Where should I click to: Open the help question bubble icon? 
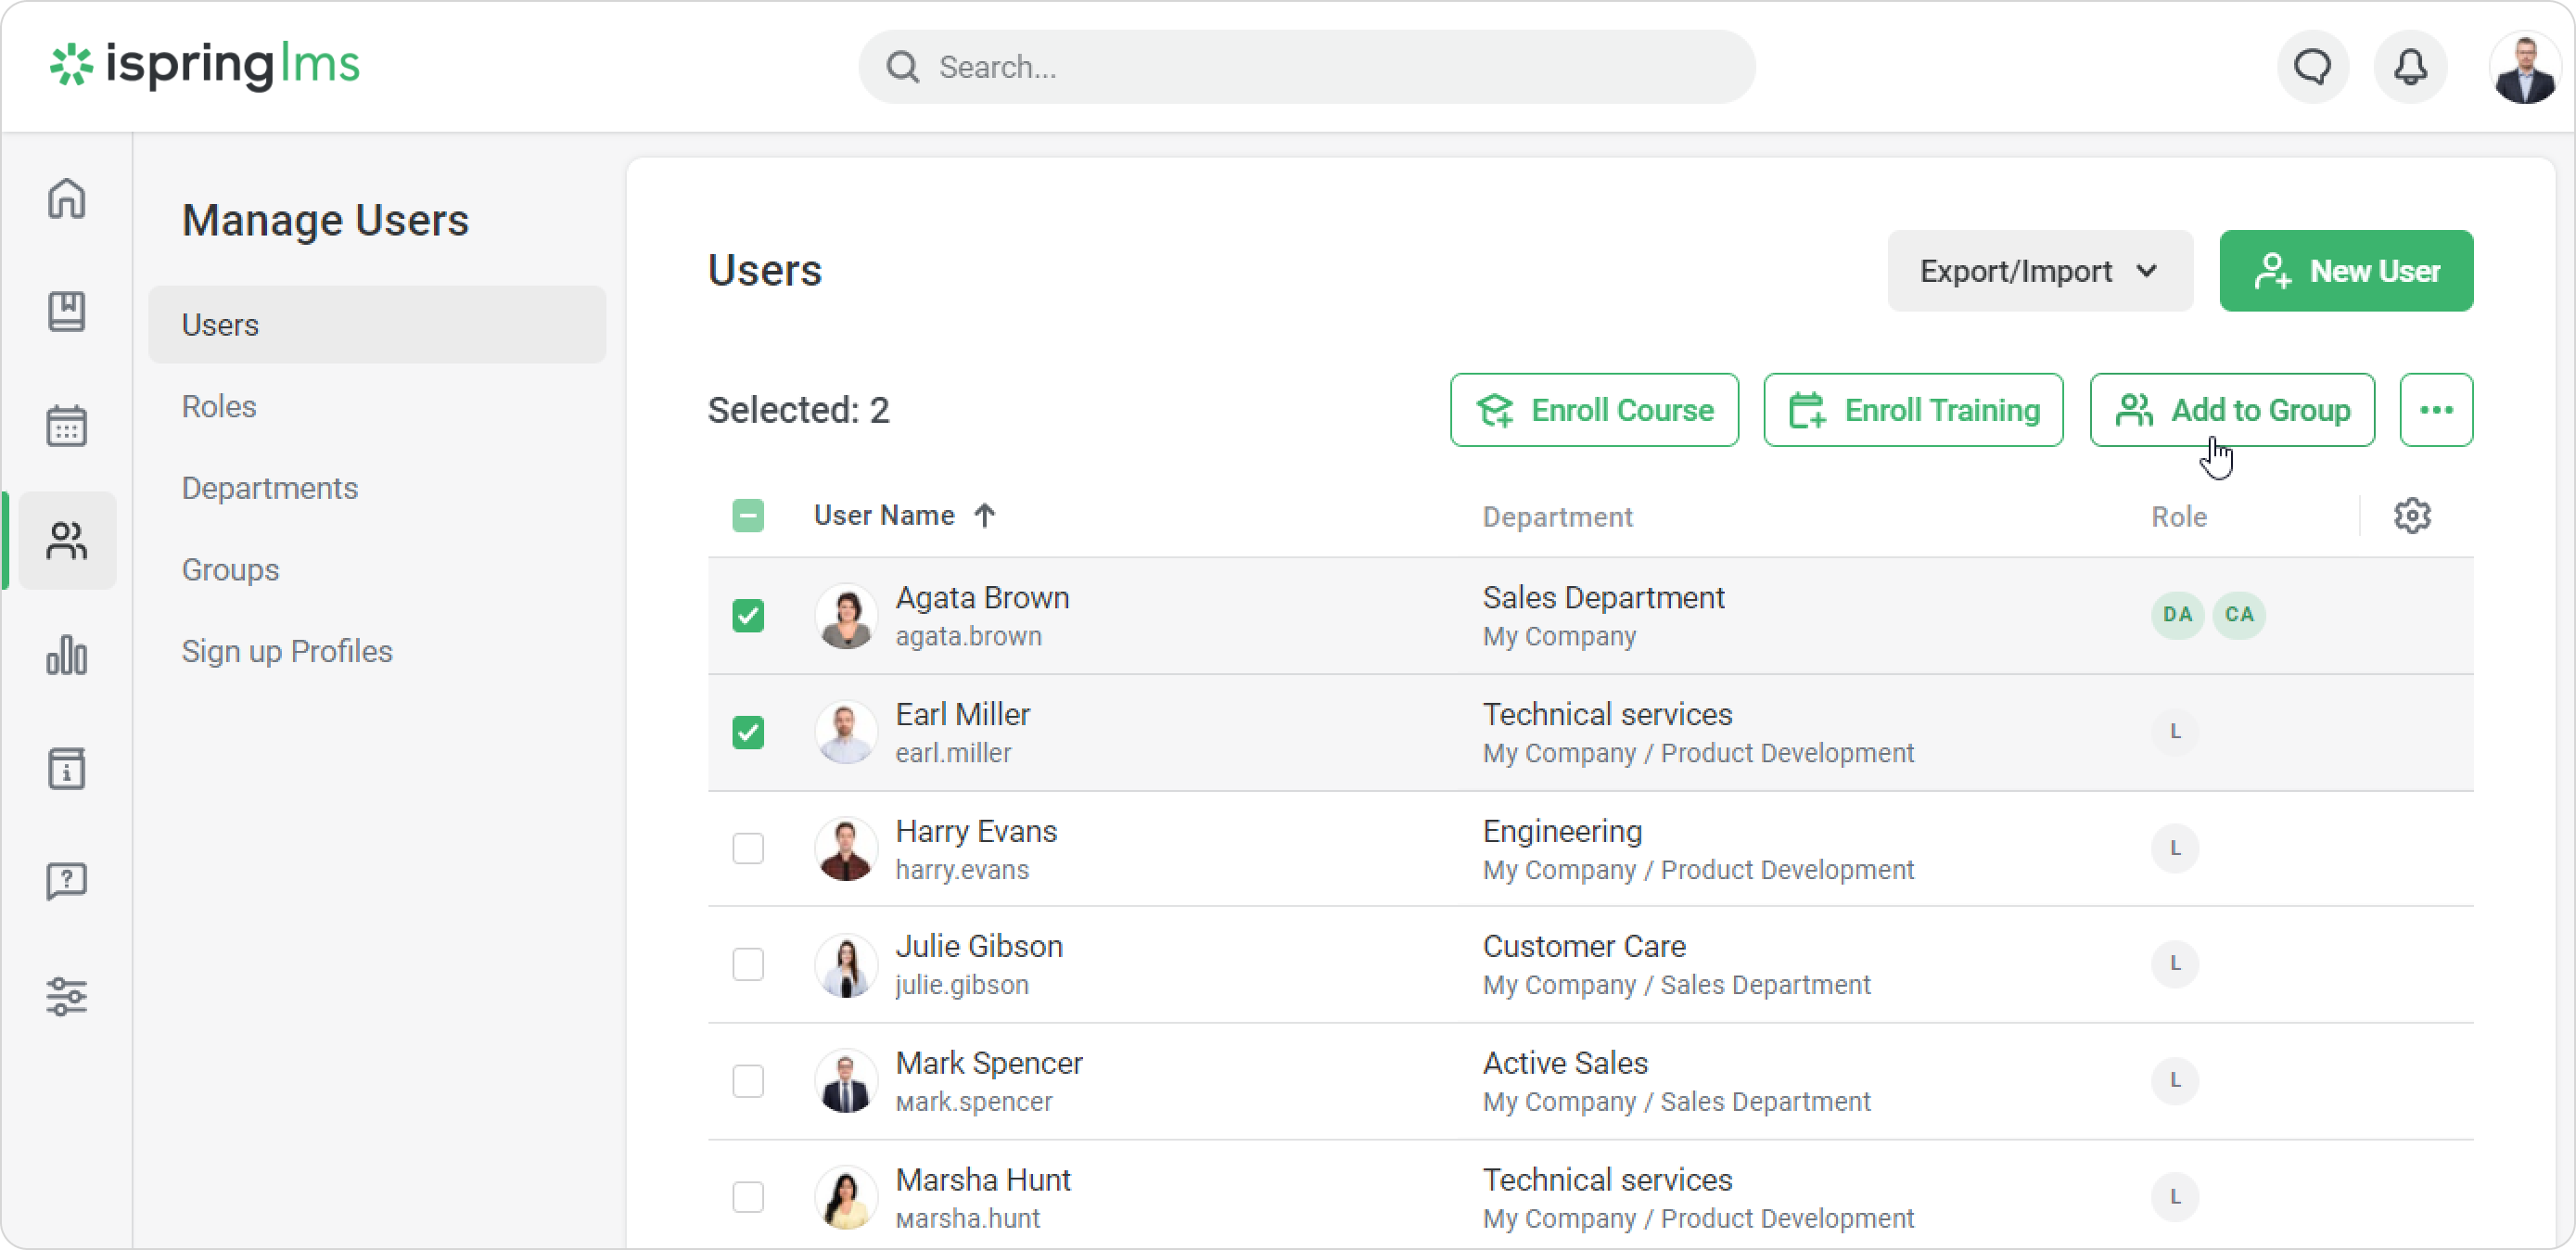click(66, 882)
